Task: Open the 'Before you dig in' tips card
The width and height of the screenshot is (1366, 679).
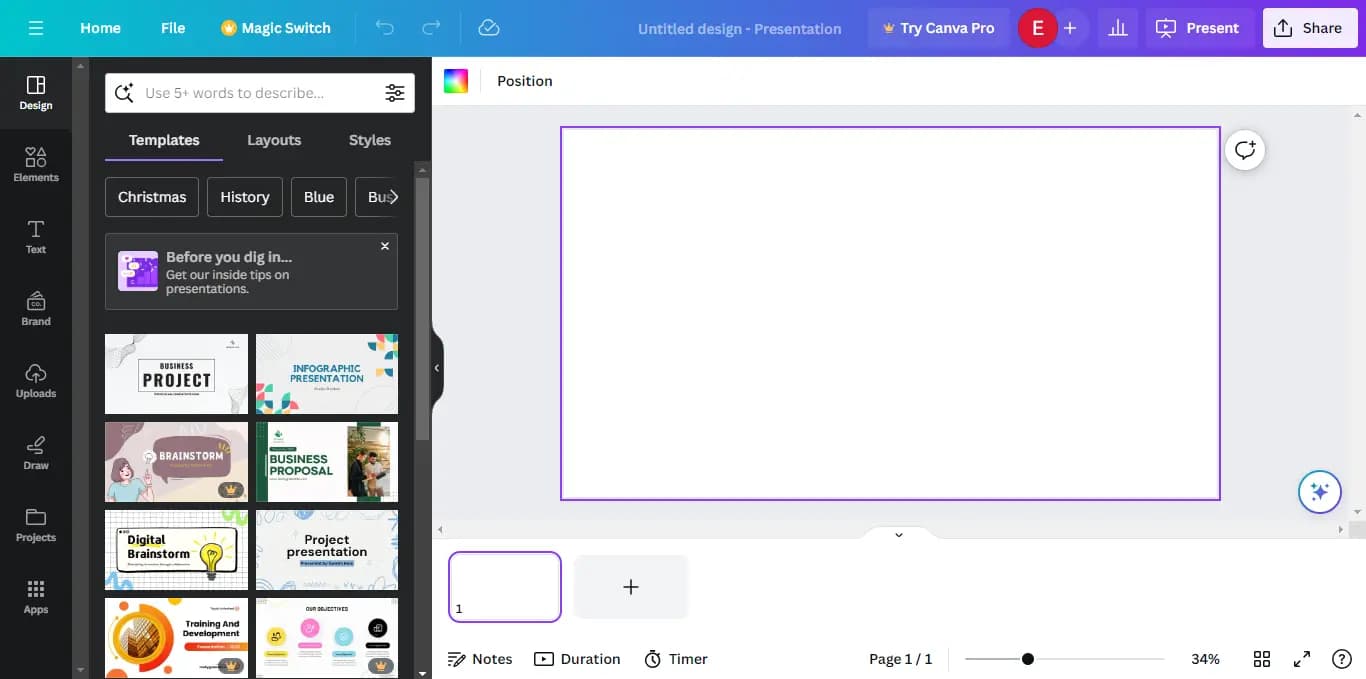Action: pos(251,272)
